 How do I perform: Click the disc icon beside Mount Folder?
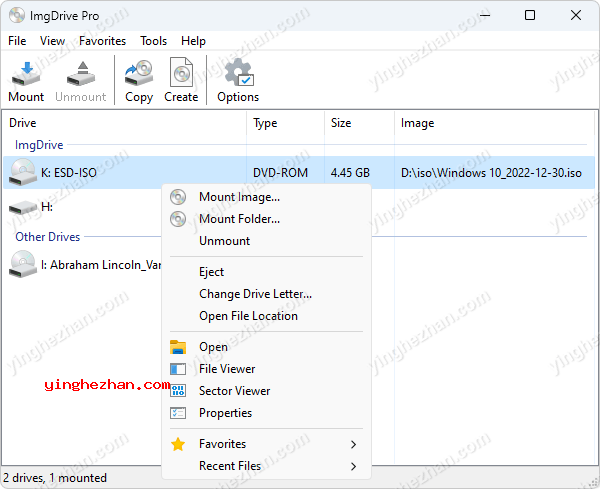(178, 219)
